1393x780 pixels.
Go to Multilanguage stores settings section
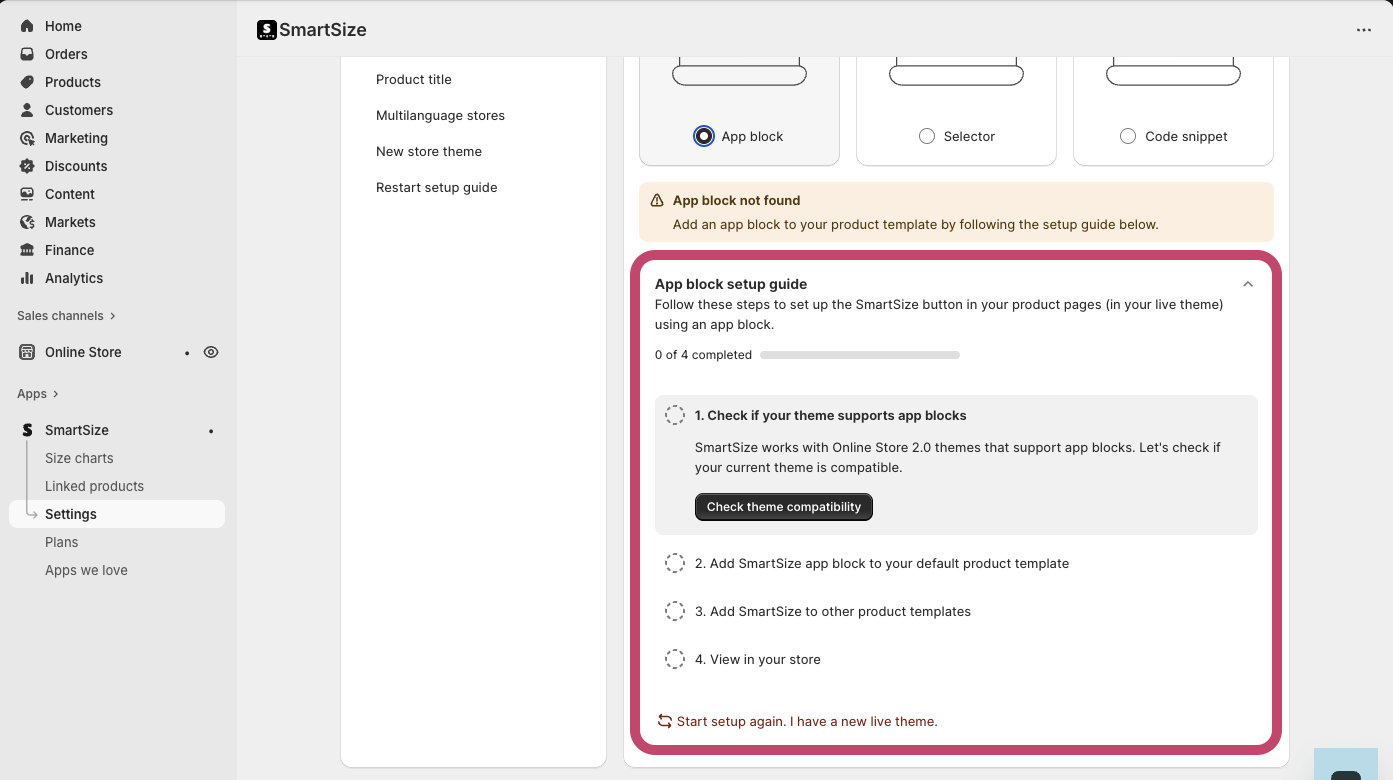pos(440,116)
